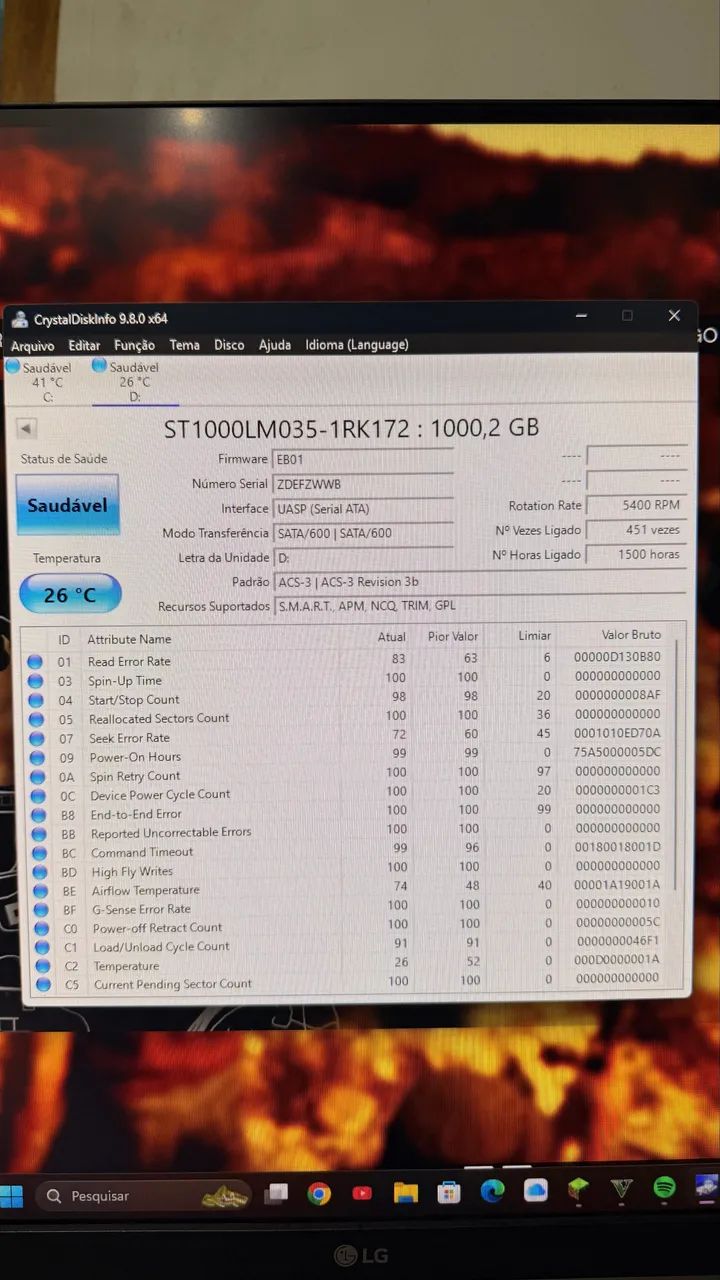720x1280 pixels.
Task: Switch to the D: disk tab at 26 °C
Action: [134, 382]
